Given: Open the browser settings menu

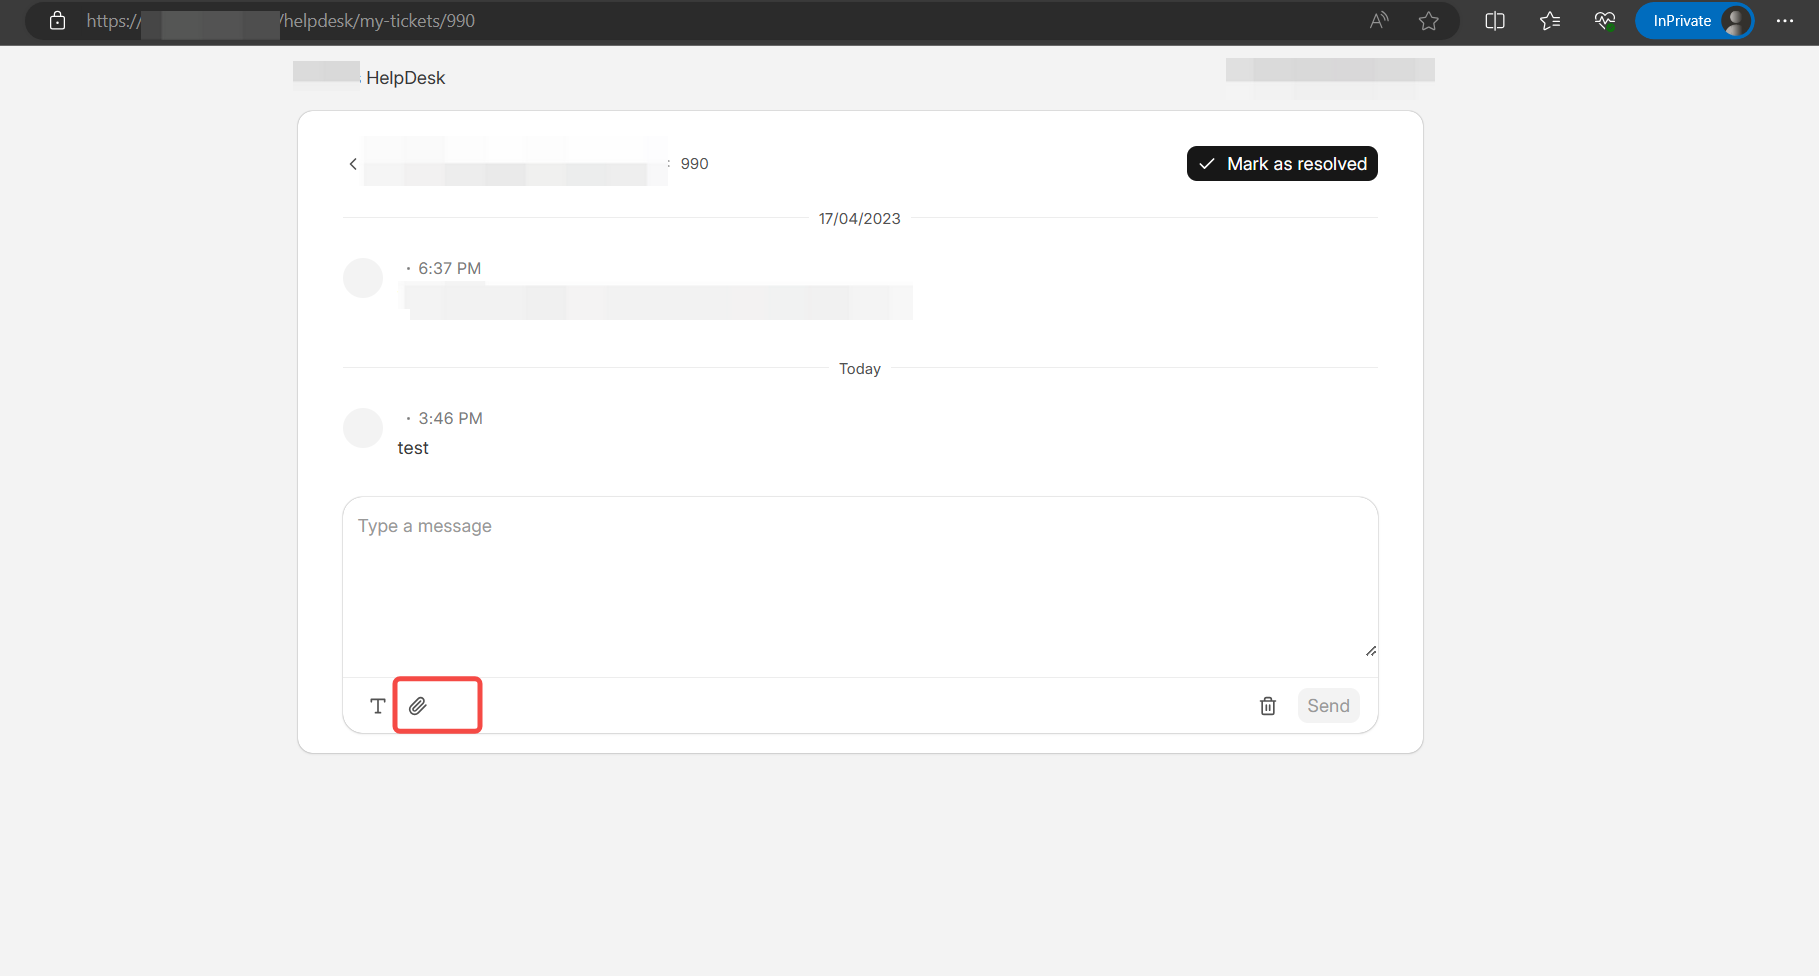Looking at the screenshot, I should click(x=1786, y=20).
